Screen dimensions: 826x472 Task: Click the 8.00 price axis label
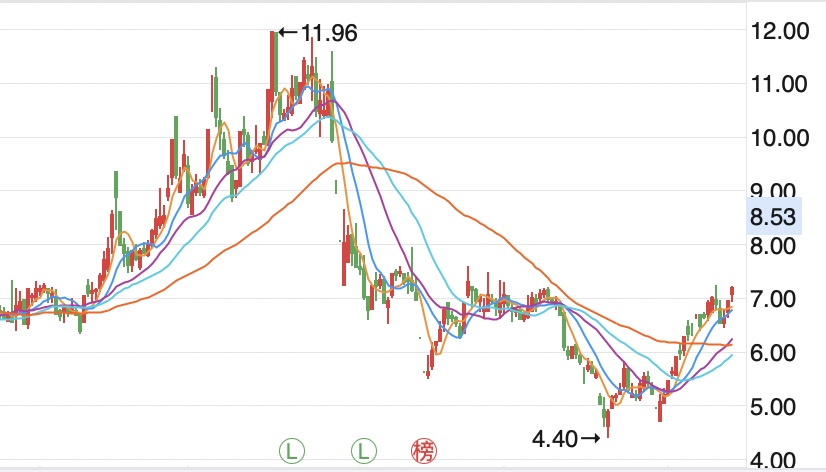click(x=773, y=246)
